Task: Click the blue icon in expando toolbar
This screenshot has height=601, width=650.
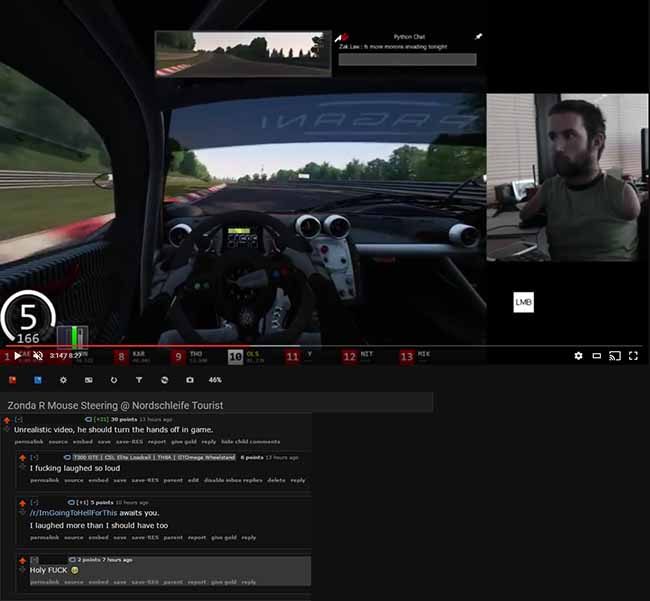Action: 38,380
